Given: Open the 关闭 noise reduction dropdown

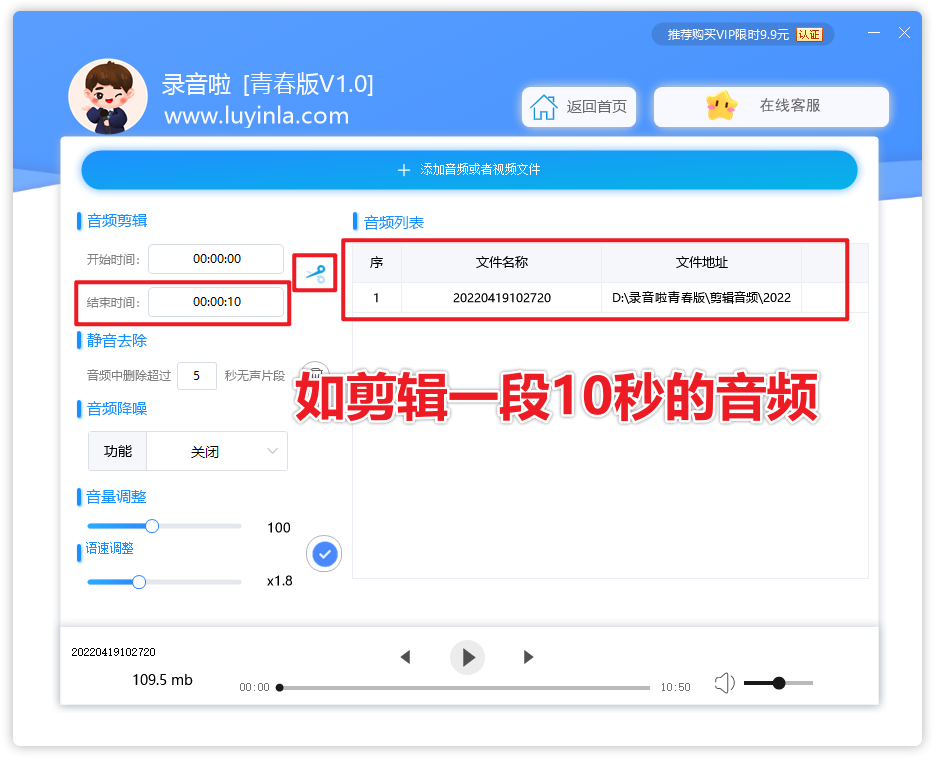Looking at the screenshot, I should 217,451.
